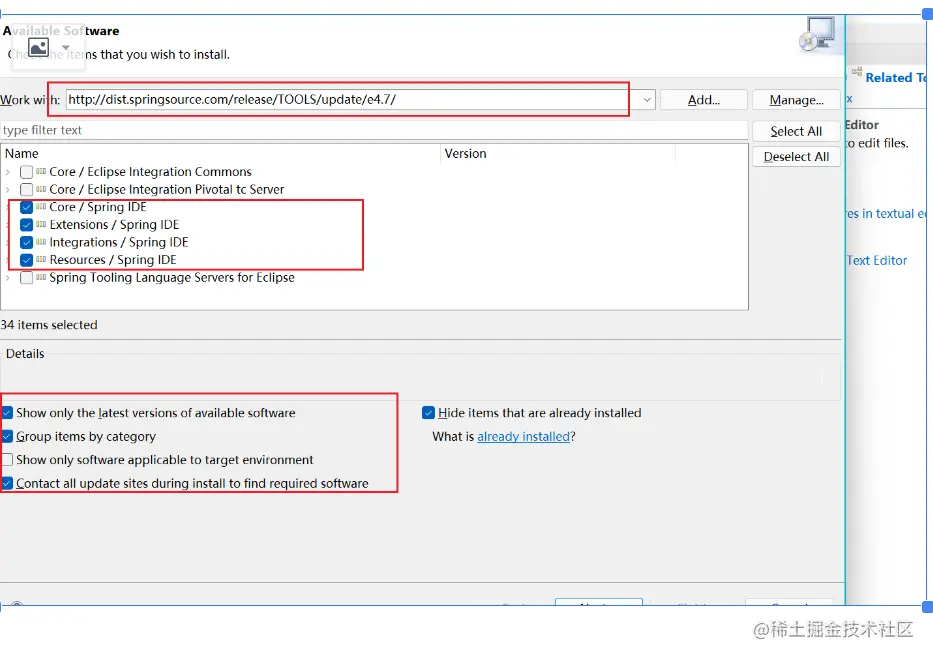Check Core / Eclipse Integration Commons checkbox
This screenshot has width=933, height=659.
tap(26, 172)
